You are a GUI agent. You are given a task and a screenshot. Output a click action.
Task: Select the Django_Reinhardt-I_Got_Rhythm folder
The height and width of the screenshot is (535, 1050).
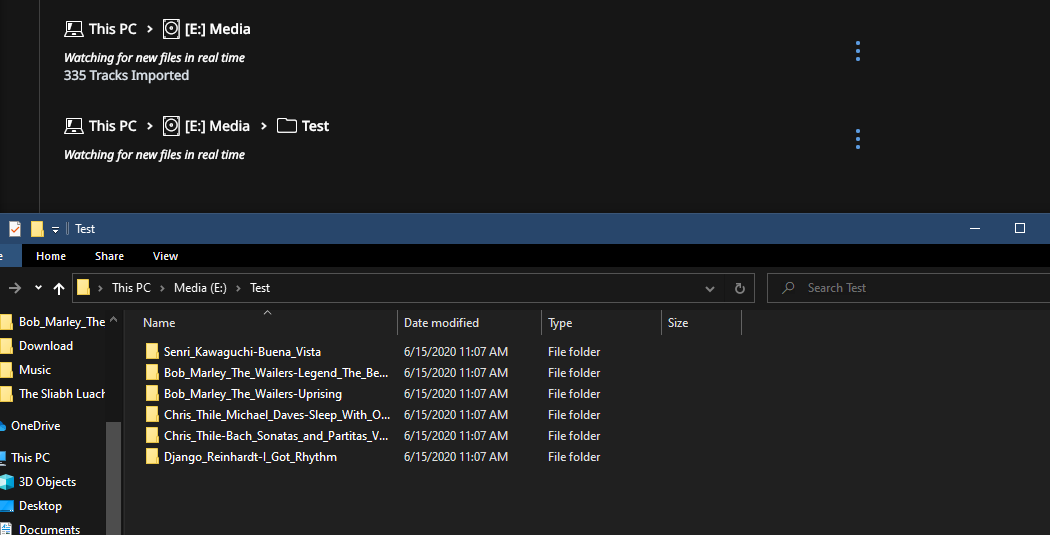pyautogui.click(x=250, y=457)
